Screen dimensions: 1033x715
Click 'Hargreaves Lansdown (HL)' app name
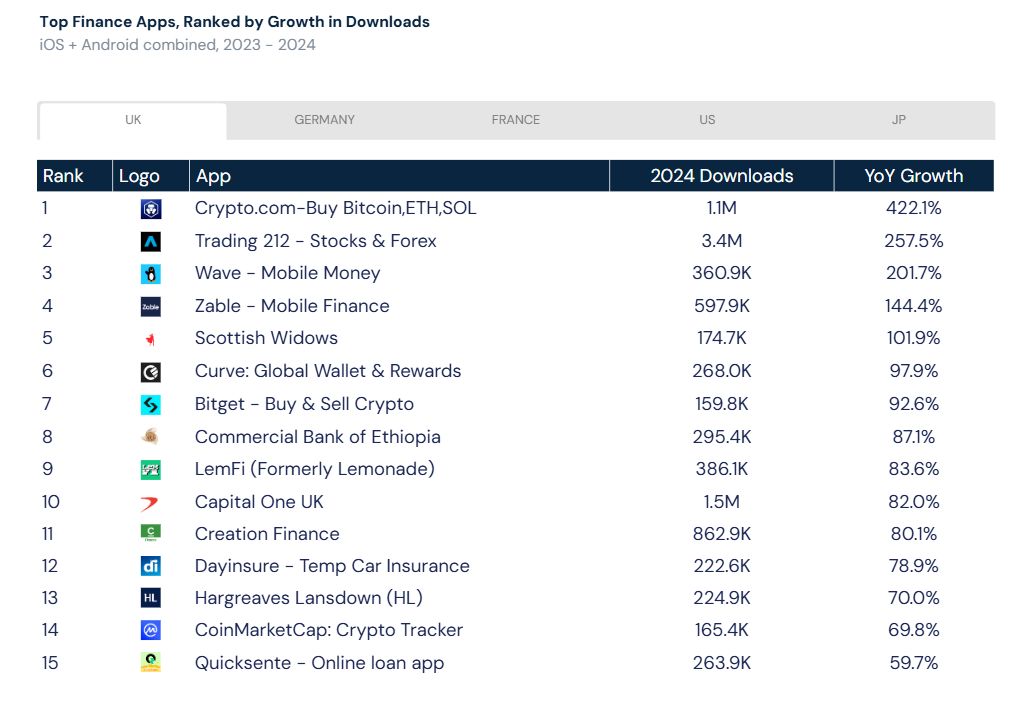tap(309, 598)
